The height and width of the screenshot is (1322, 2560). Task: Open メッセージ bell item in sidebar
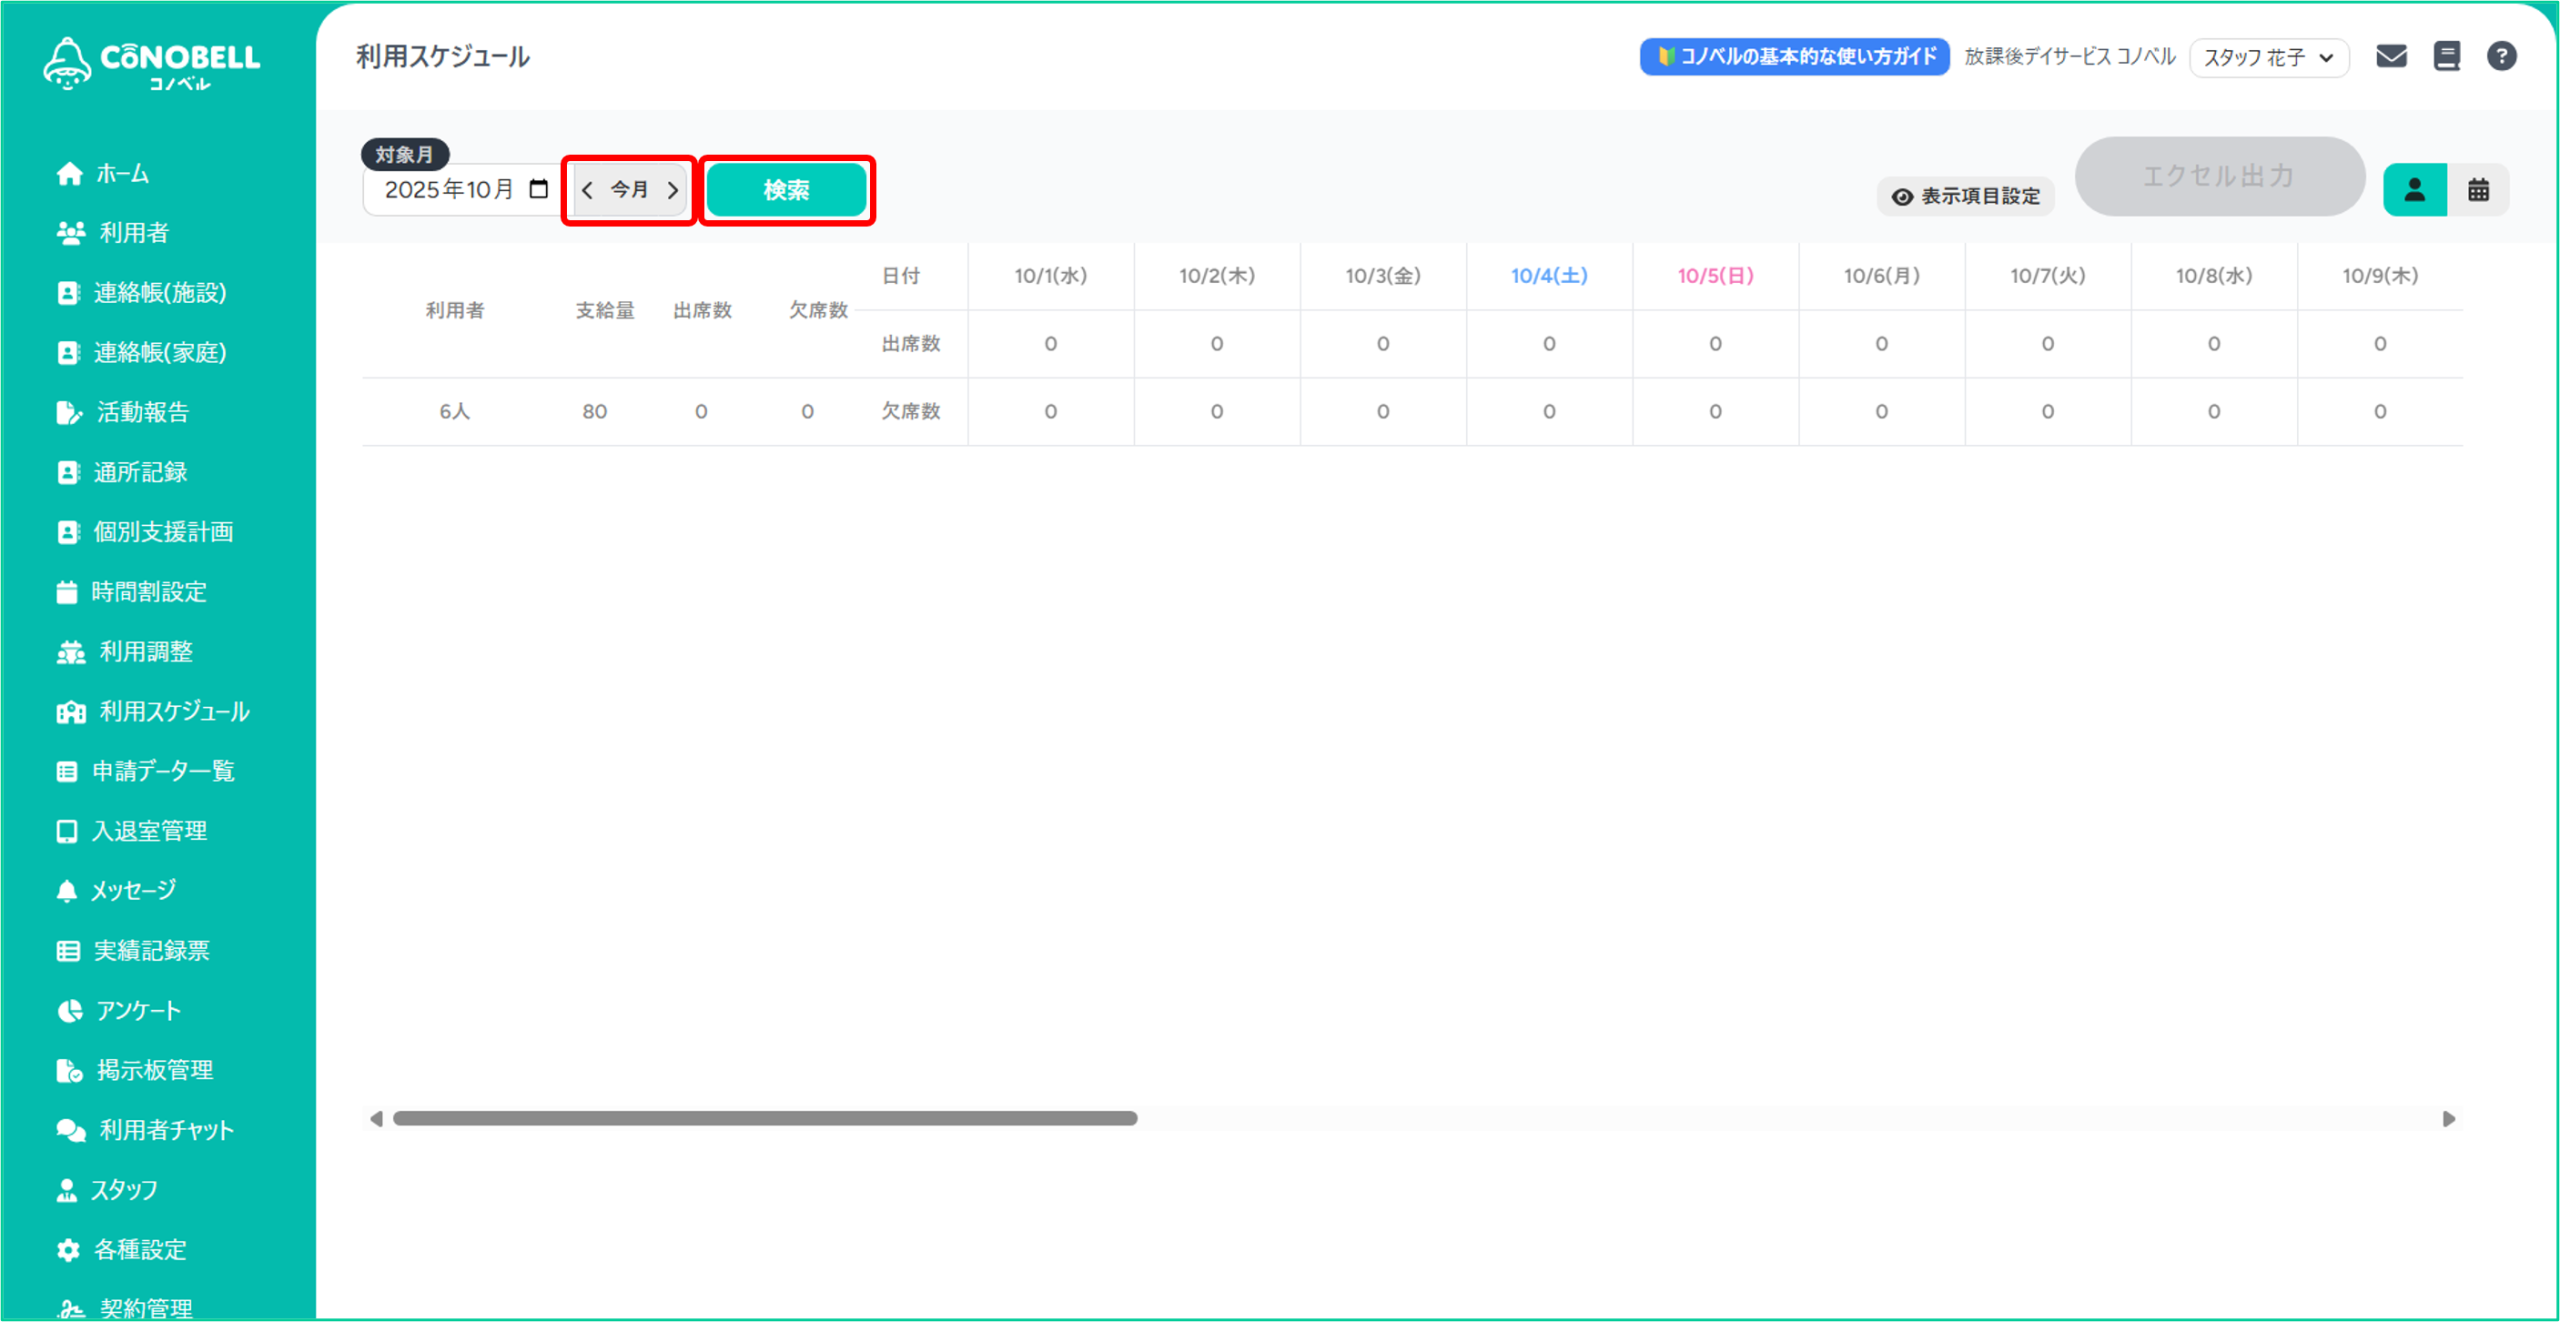[x=132, y=890]
